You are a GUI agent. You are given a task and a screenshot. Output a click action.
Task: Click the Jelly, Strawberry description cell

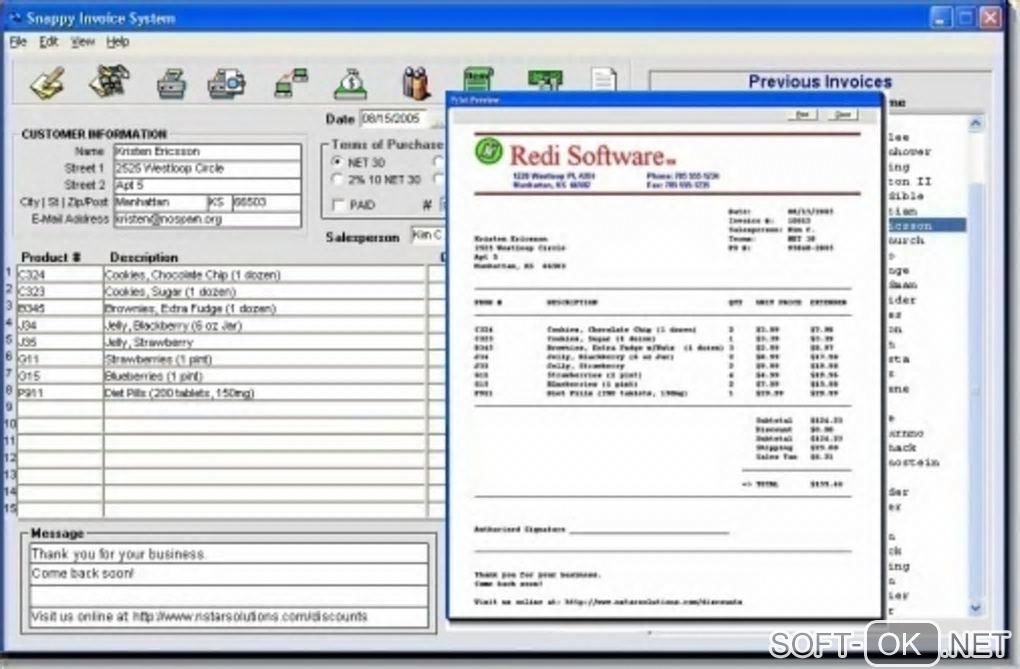[264, 342]
